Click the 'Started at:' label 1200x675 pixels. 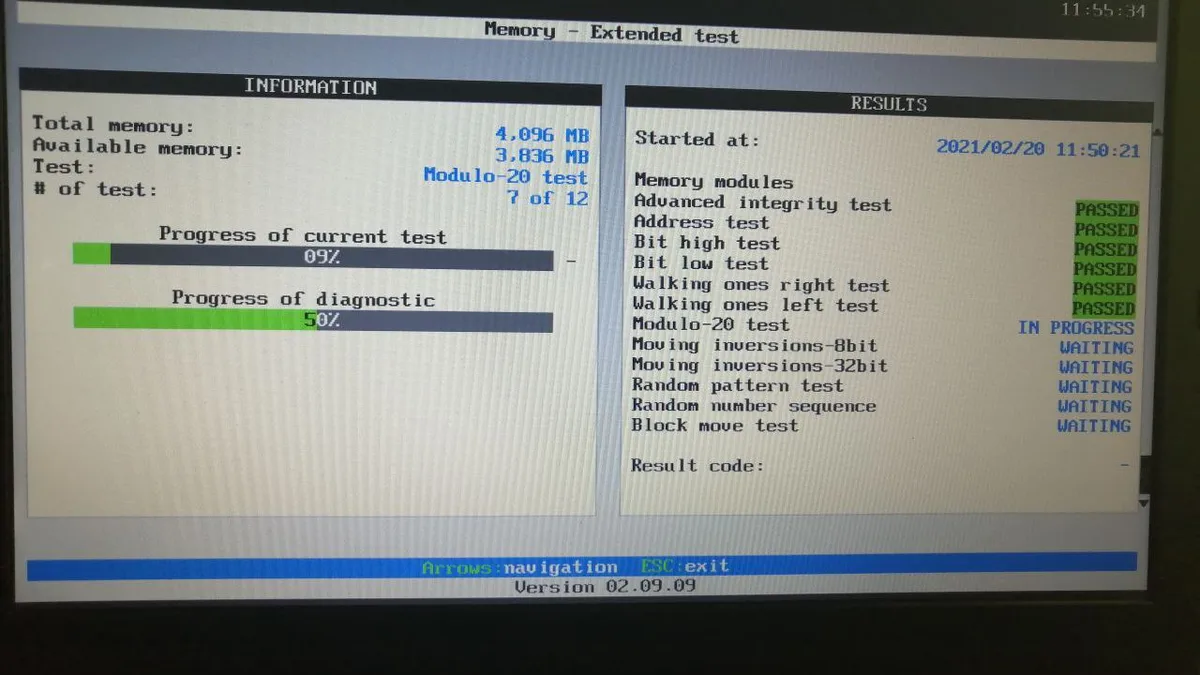tap(697, 140)
